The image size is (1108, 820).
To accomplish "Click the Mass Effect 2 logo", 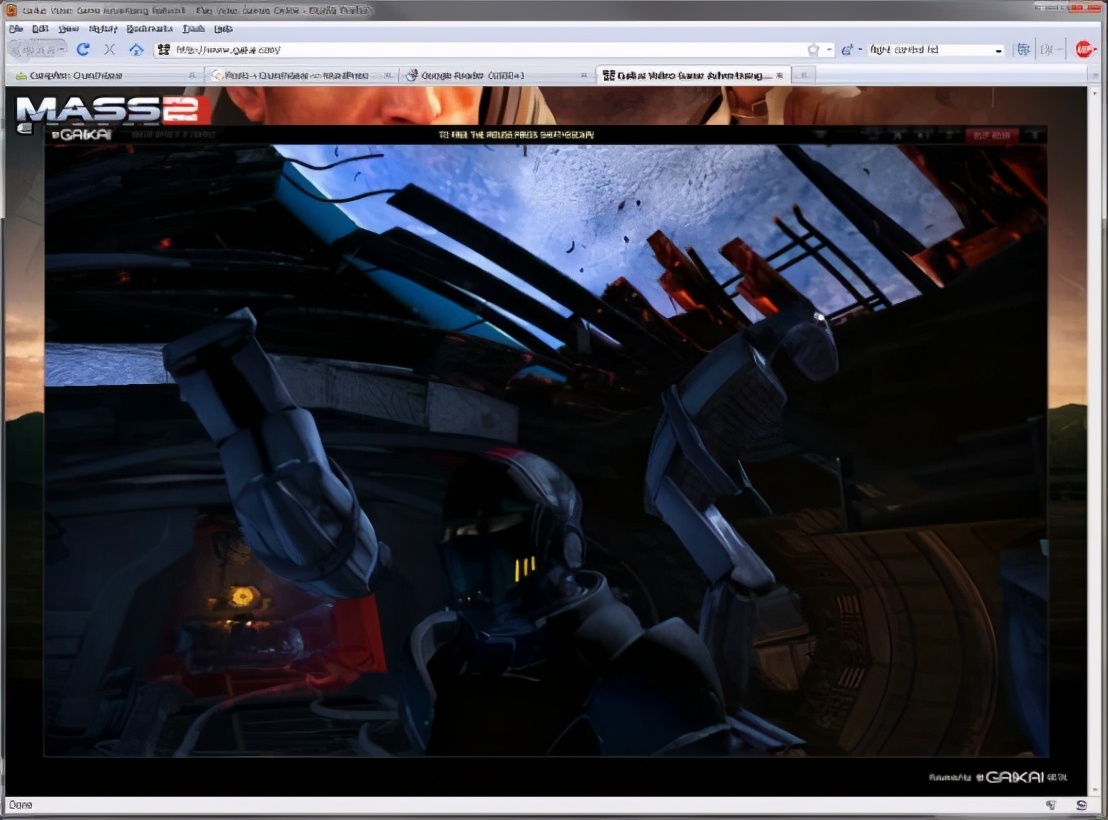I will [112, 112].
